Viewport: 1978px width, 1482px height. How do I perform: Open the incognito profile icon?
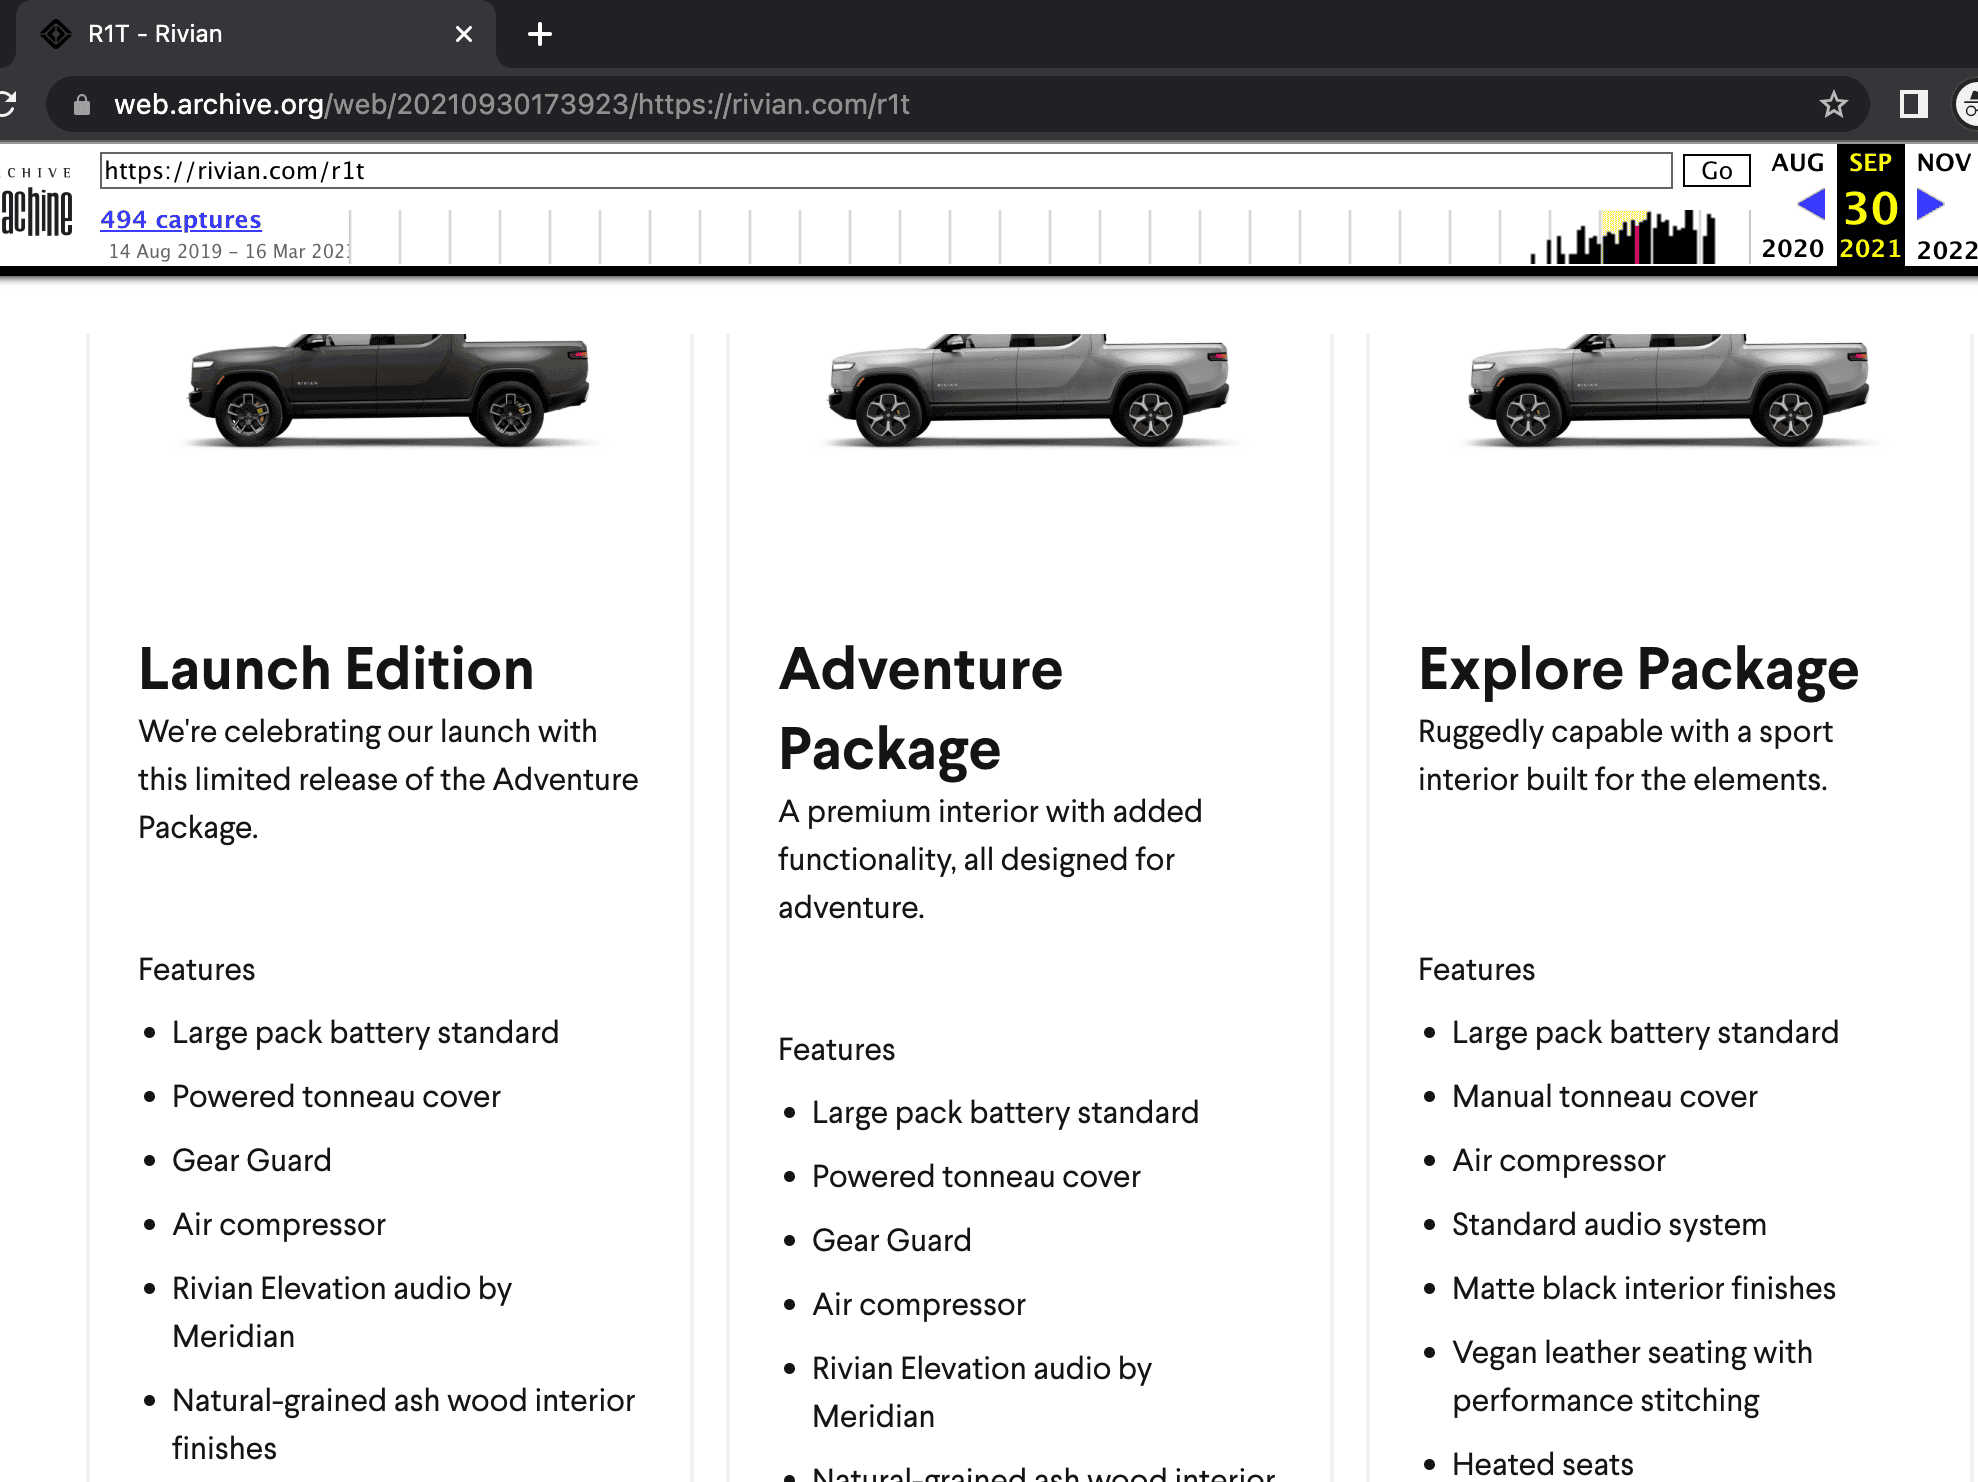pyautogui.click(x=1967, y=104)
